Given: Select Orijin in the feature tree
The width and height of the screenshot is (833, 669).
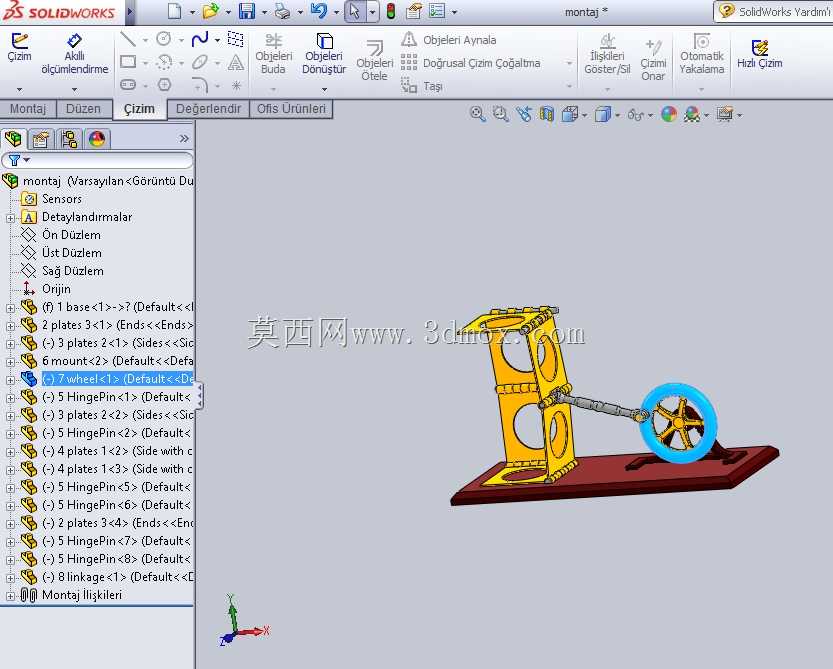Looking at the screenshot, I should (56, 289).
